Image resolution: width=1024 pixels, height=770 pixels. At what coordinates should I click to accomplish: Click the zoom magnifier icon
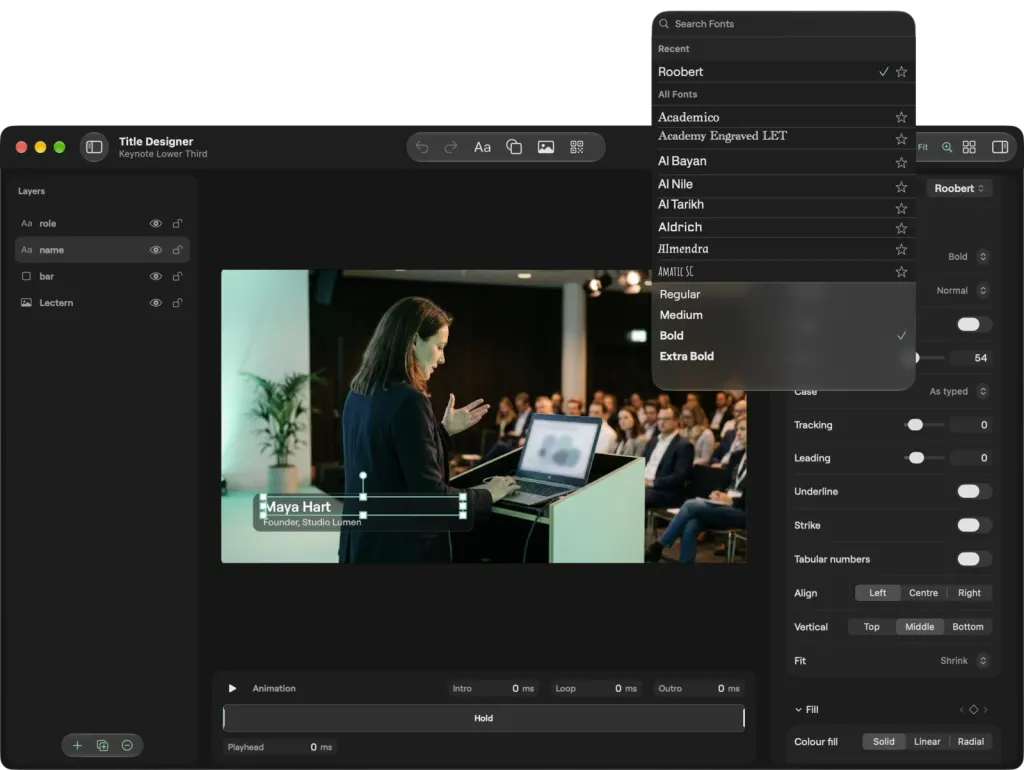[x=946, y=147]
